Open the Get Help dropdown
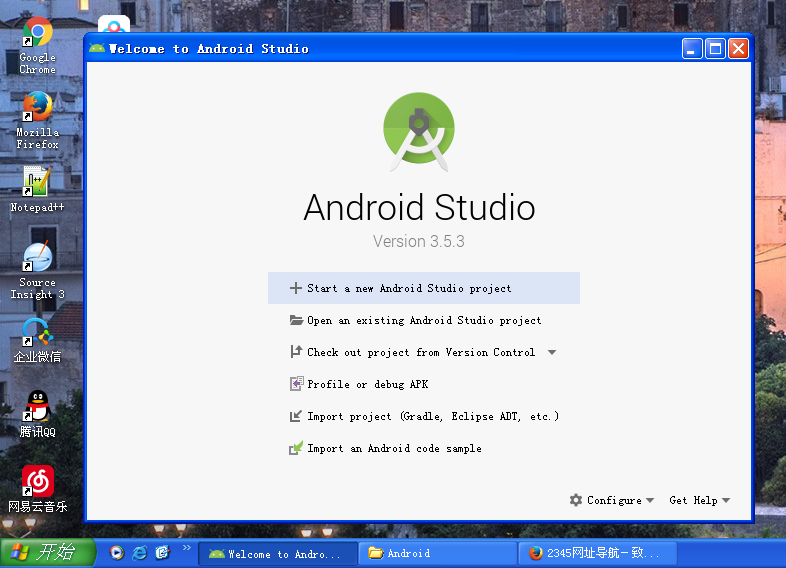The image size is (786, 568). (x=699, y=500)
